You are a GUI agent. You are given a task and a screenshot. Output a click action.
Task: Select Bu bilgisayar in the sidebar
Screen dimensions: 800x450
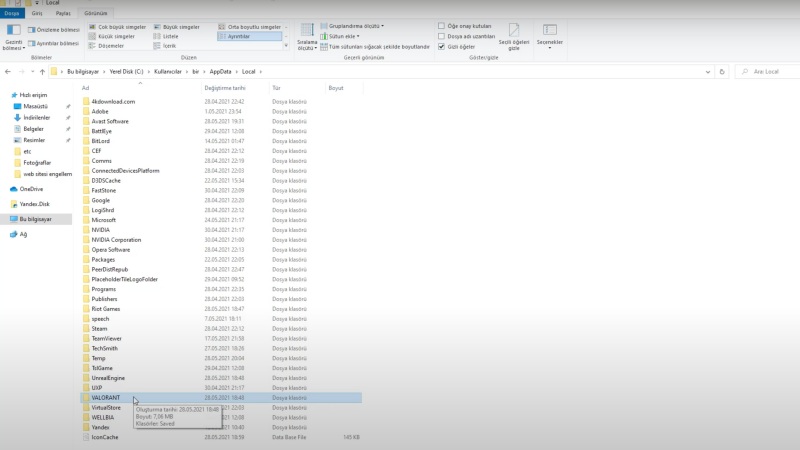click(36, 219)
